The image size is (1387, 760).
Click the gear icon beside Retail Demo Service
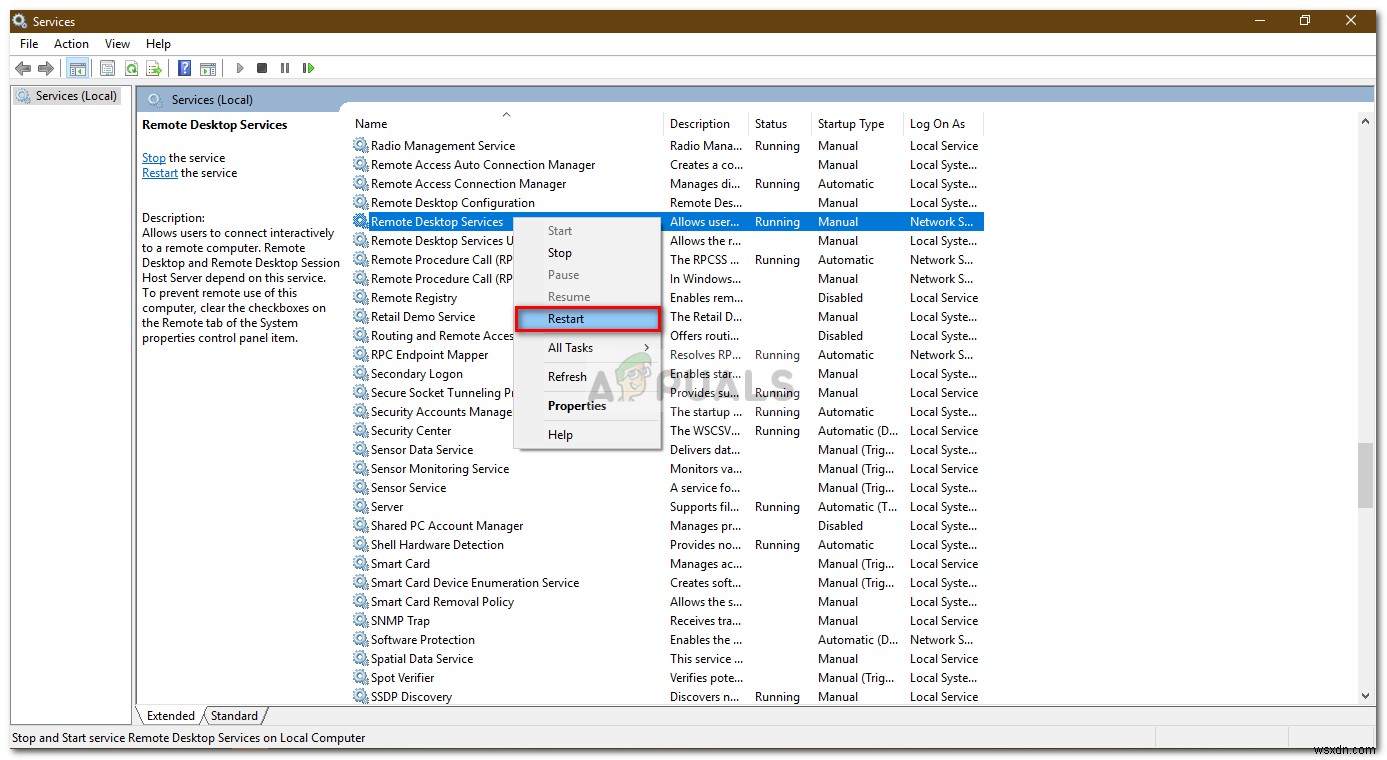361,317
